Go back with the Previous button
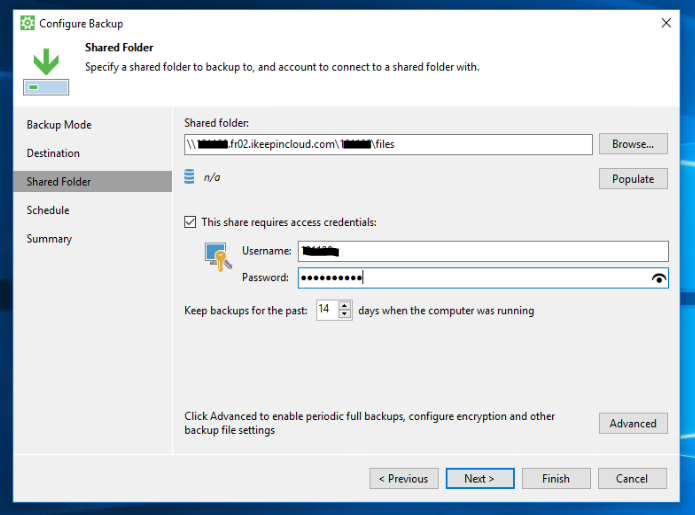This screenshot has height=515, width=695. coord(404,479)
